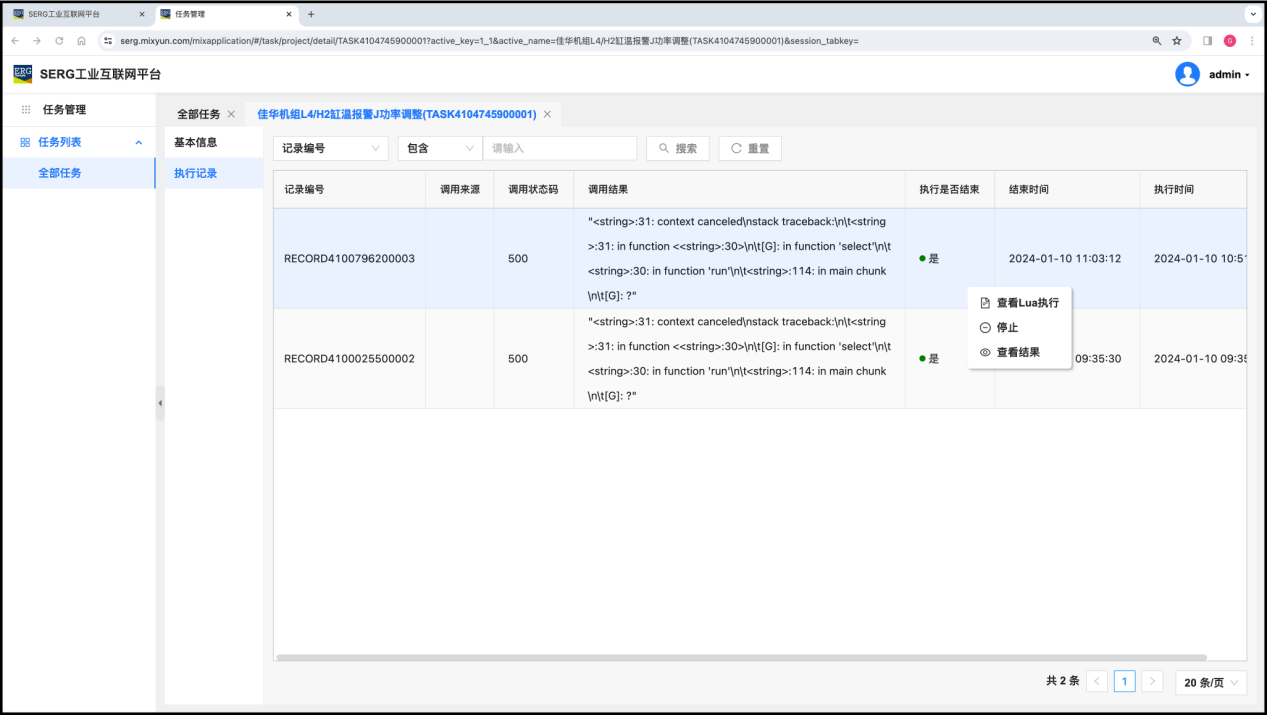1267x715 pixels.
Task: Click the 搜索 search button
Action: tap(678, 148)
